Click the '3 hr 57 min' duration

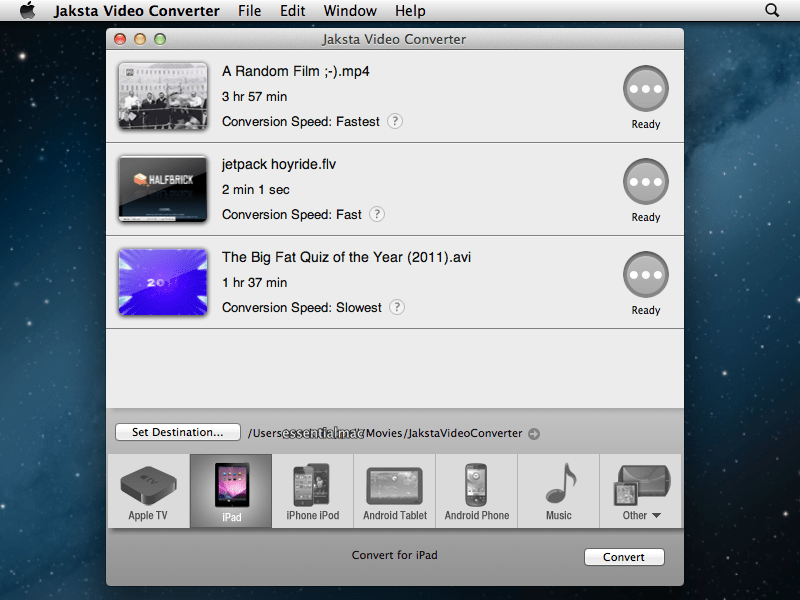tap(255, 96)
